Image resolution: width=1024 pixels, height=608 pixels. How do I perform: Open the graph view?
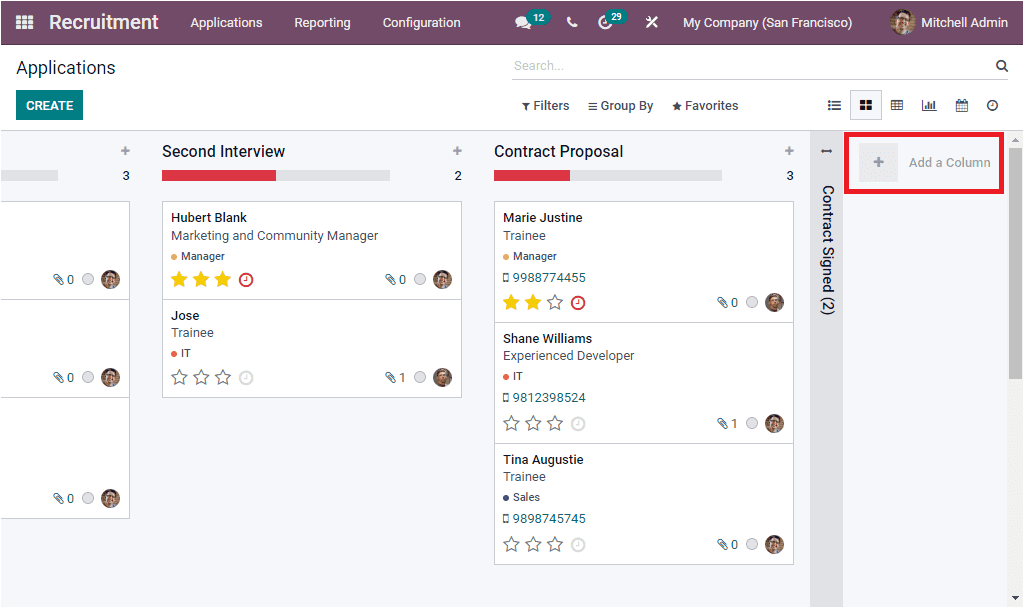[x=929, y=104]
